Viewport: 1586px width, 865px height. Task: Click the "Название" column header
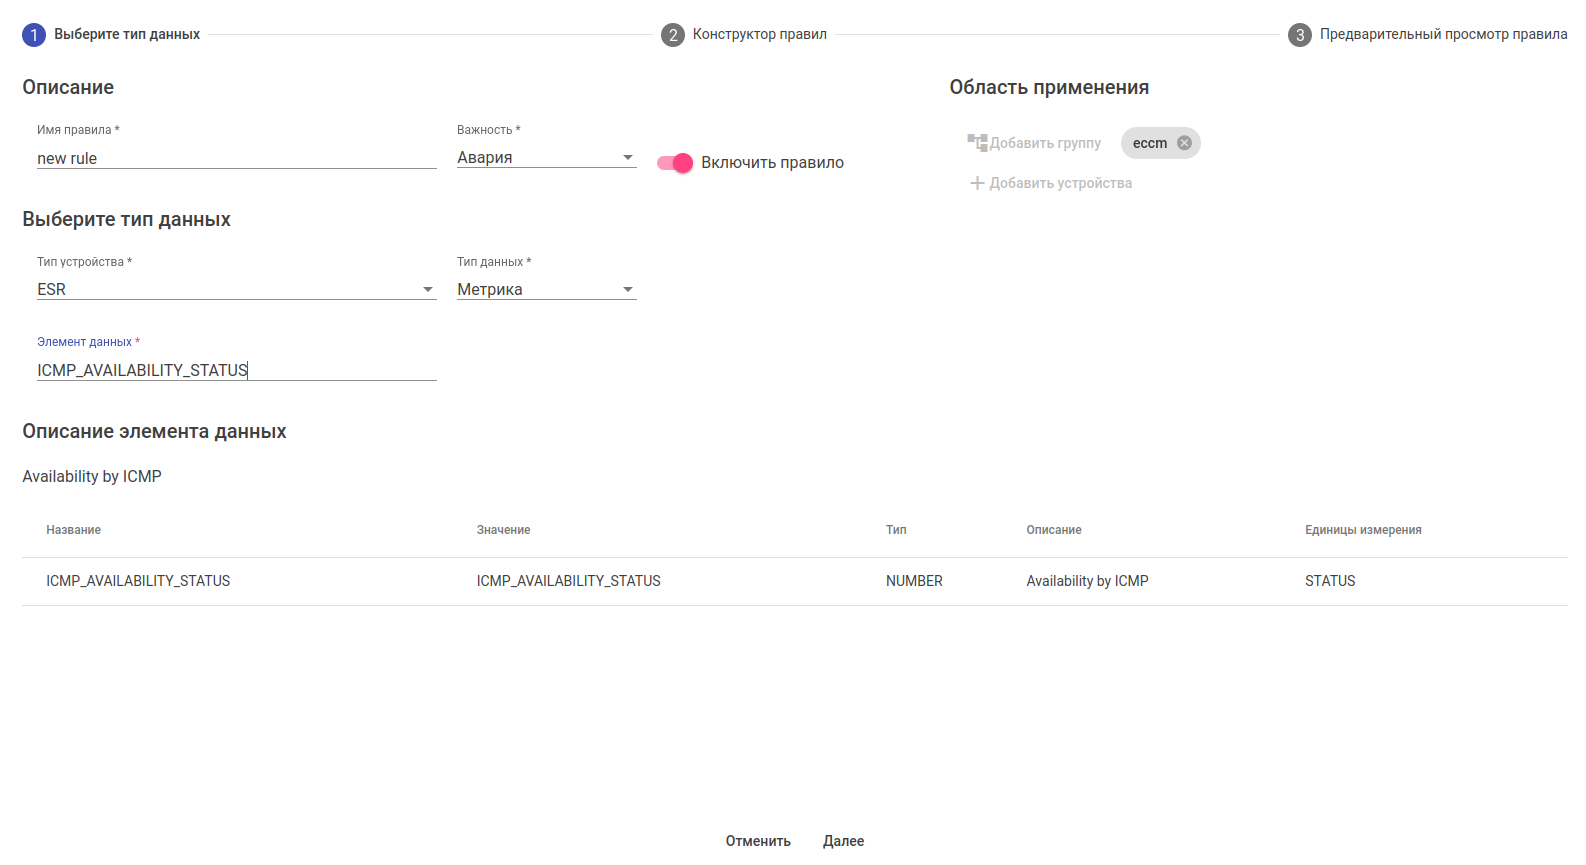click(74, 530)
